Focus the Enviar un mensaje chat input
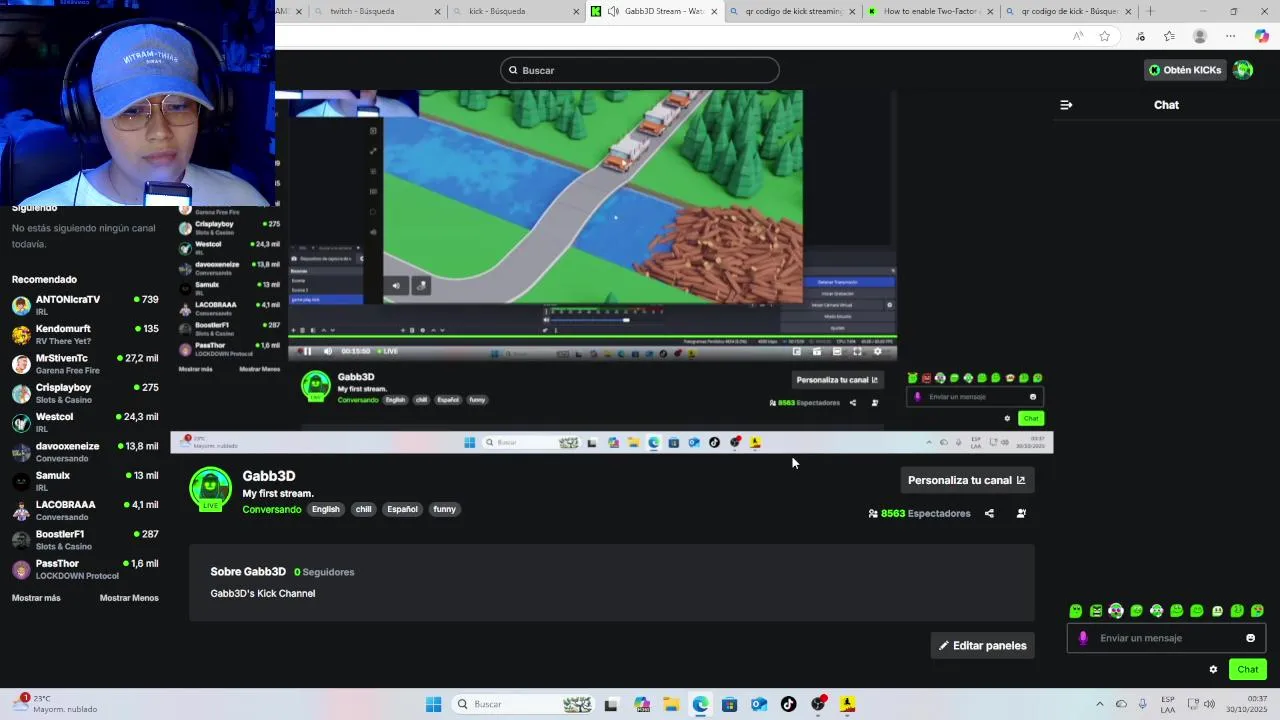Screen dimensions: 1280x720 click(1167, 638)
